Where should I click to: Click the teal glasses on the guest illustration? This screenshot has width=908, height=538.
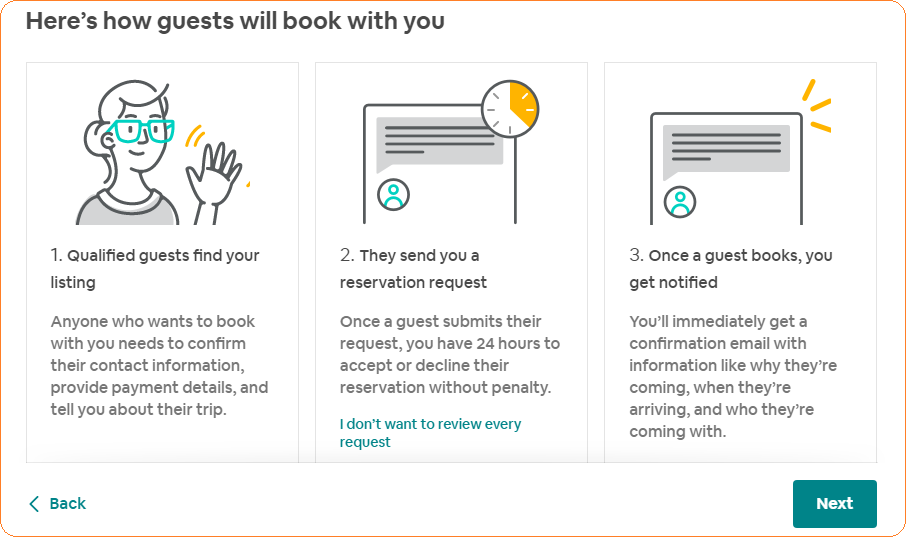[142, 131]
